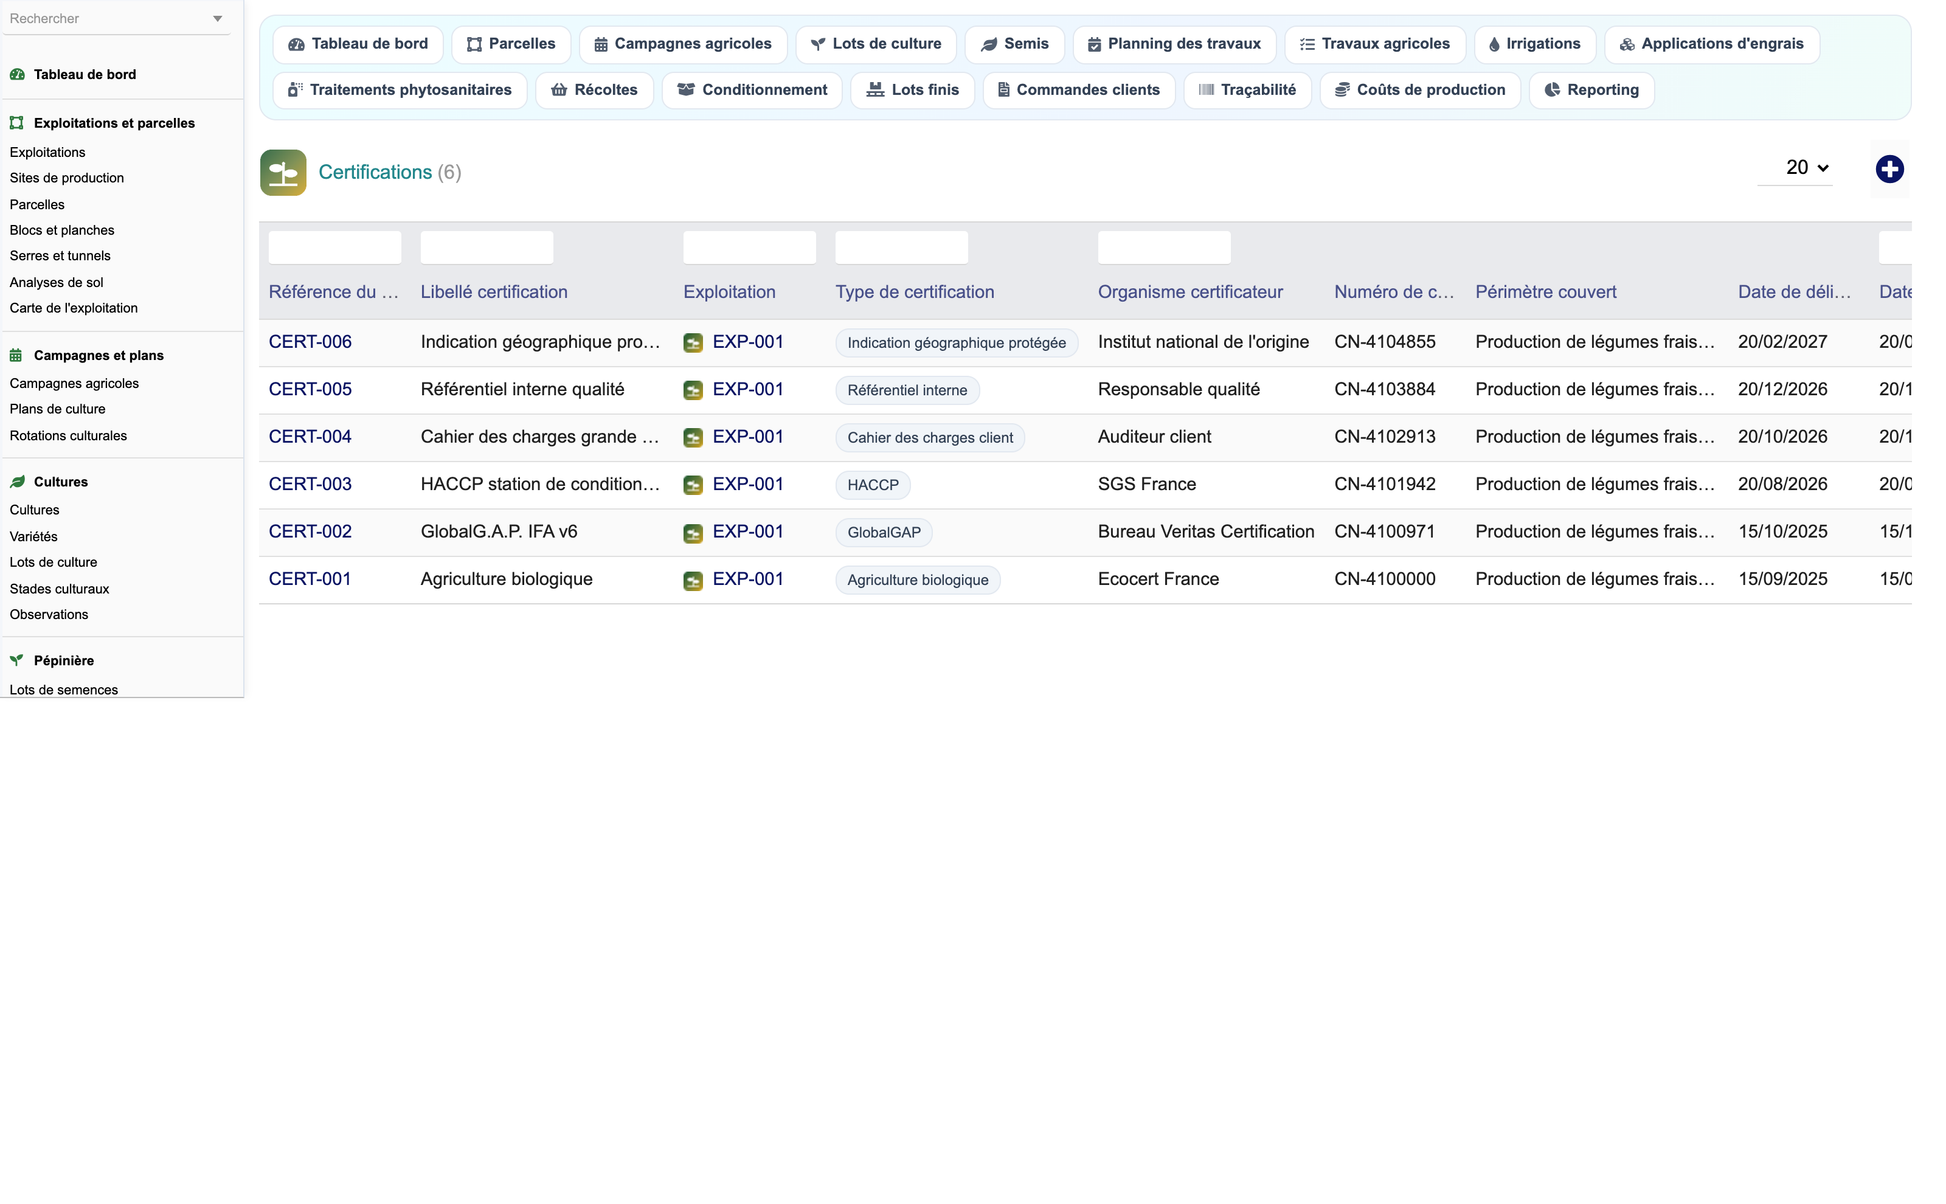
Task: Open the Applications d'engrais tab
Action: [x=1712, y=44]
